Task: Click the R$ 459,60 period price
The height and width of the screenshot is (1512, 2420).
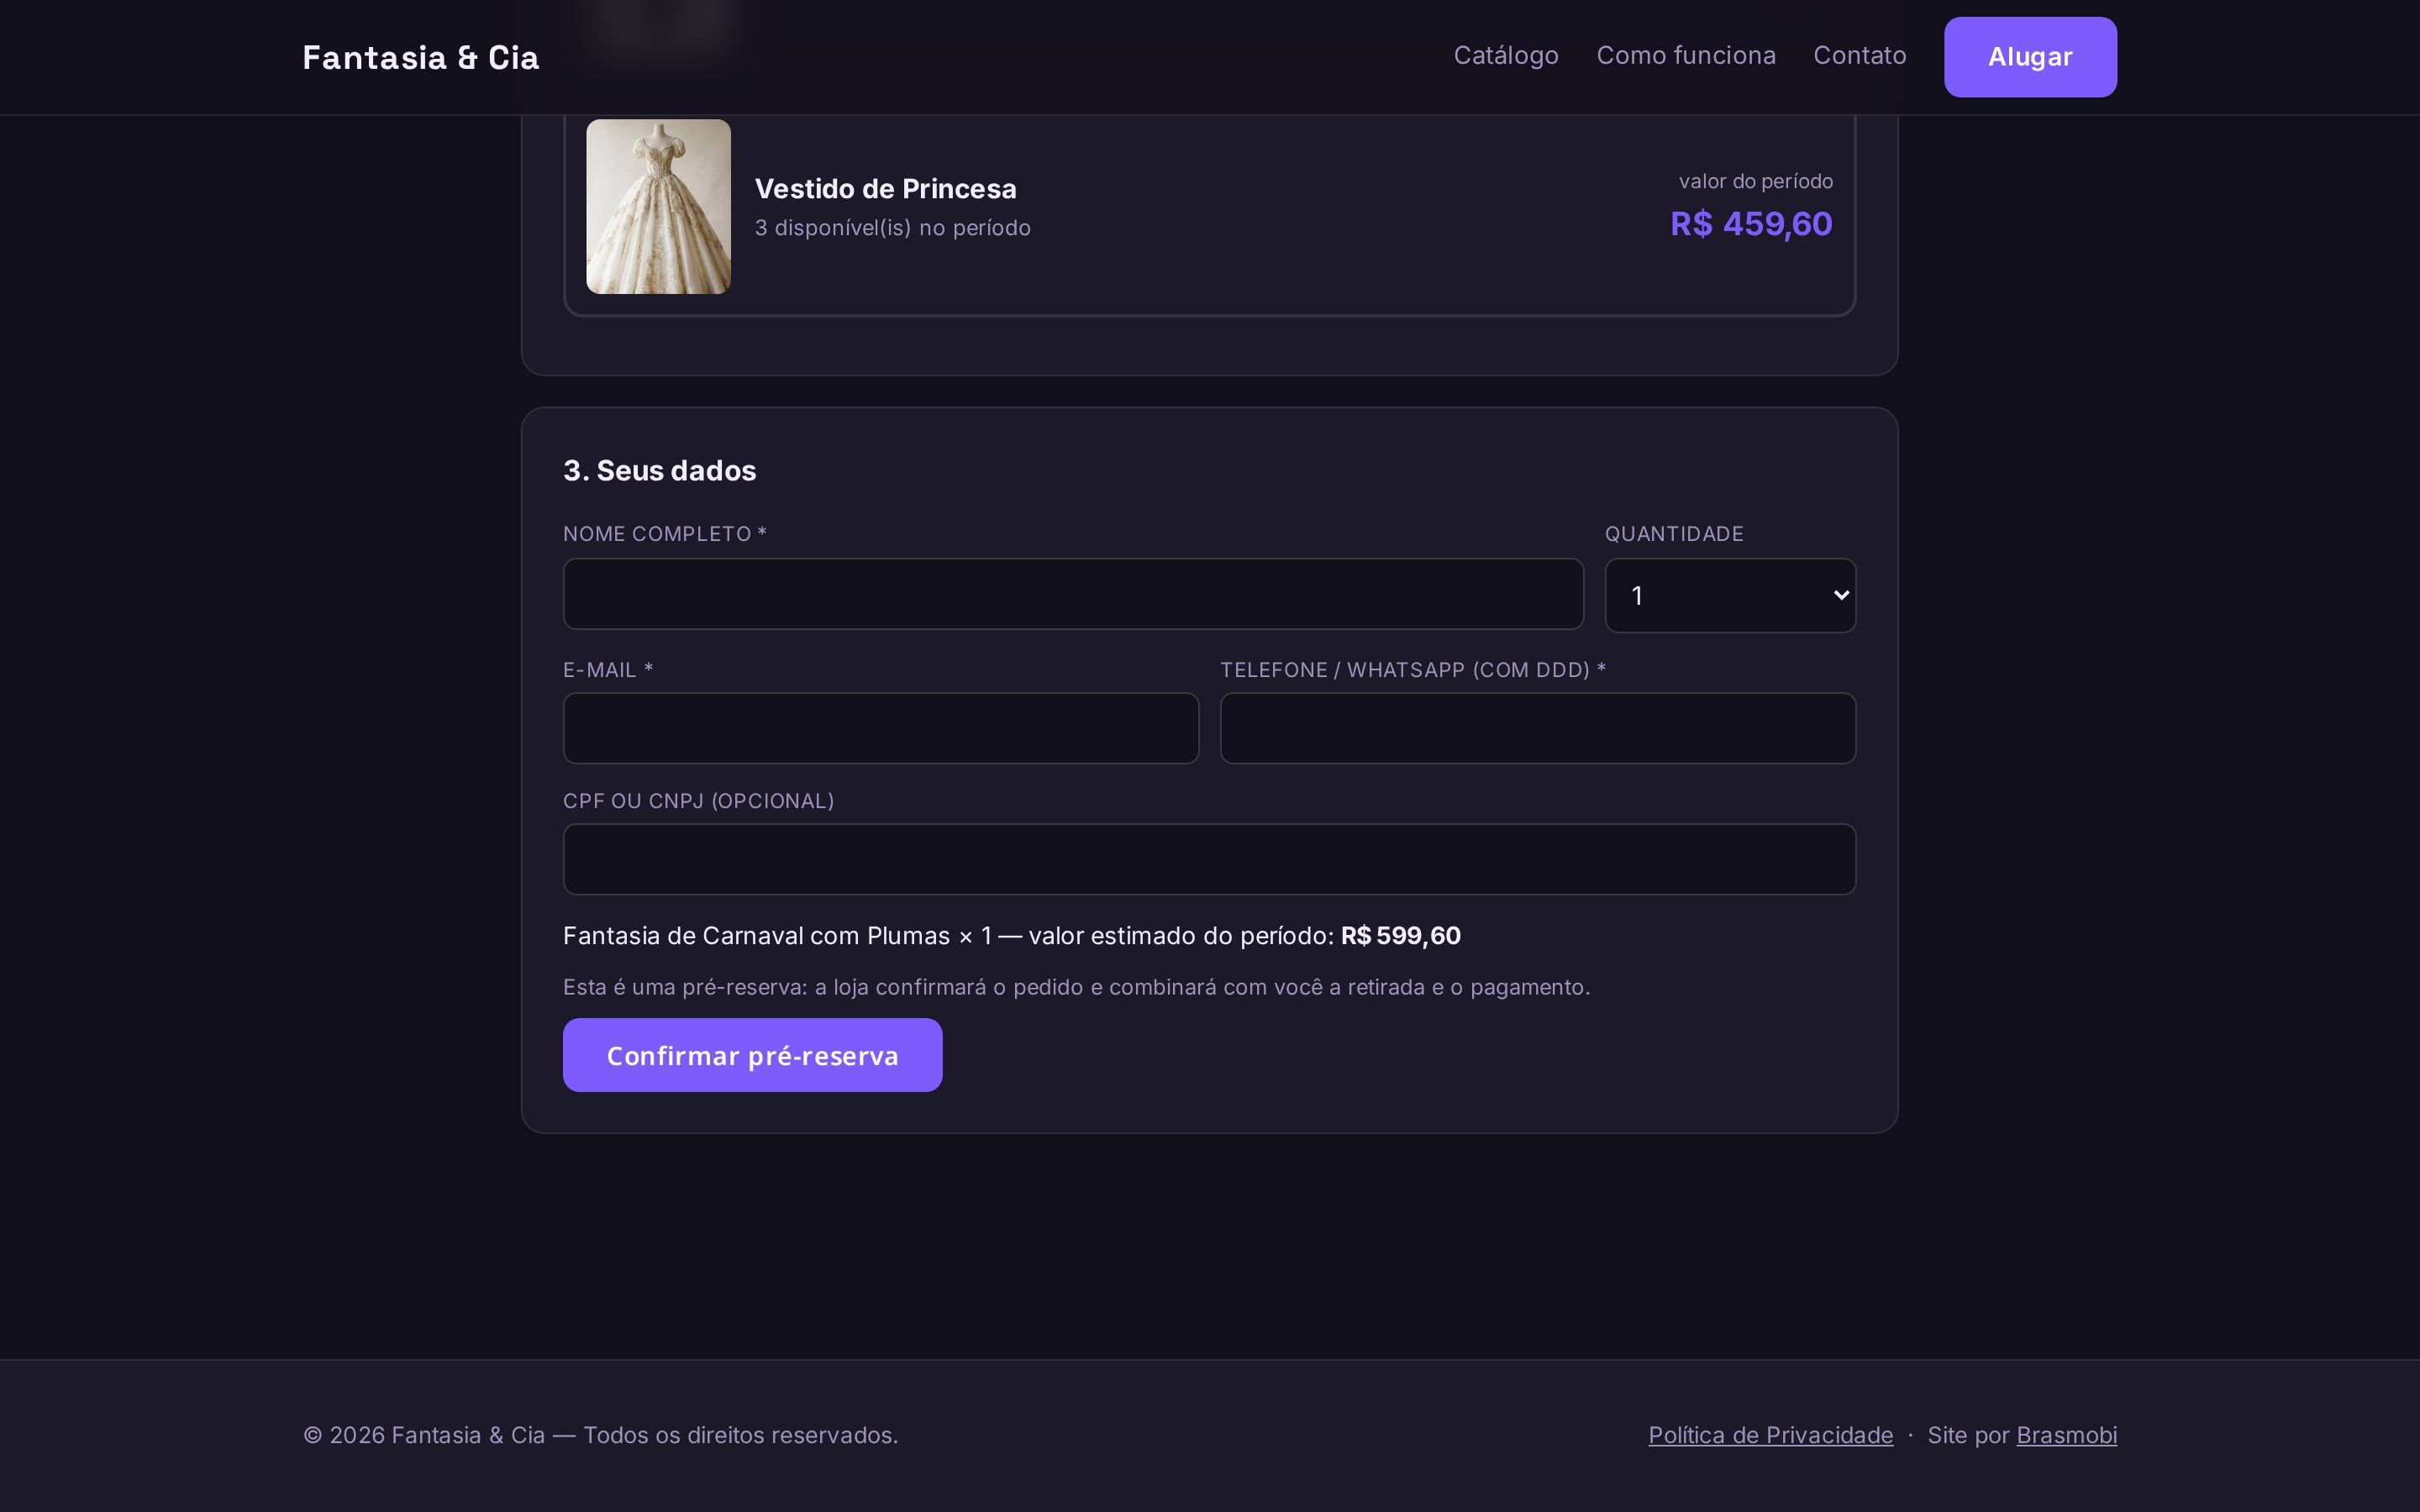Action: tap(1751, 224)
